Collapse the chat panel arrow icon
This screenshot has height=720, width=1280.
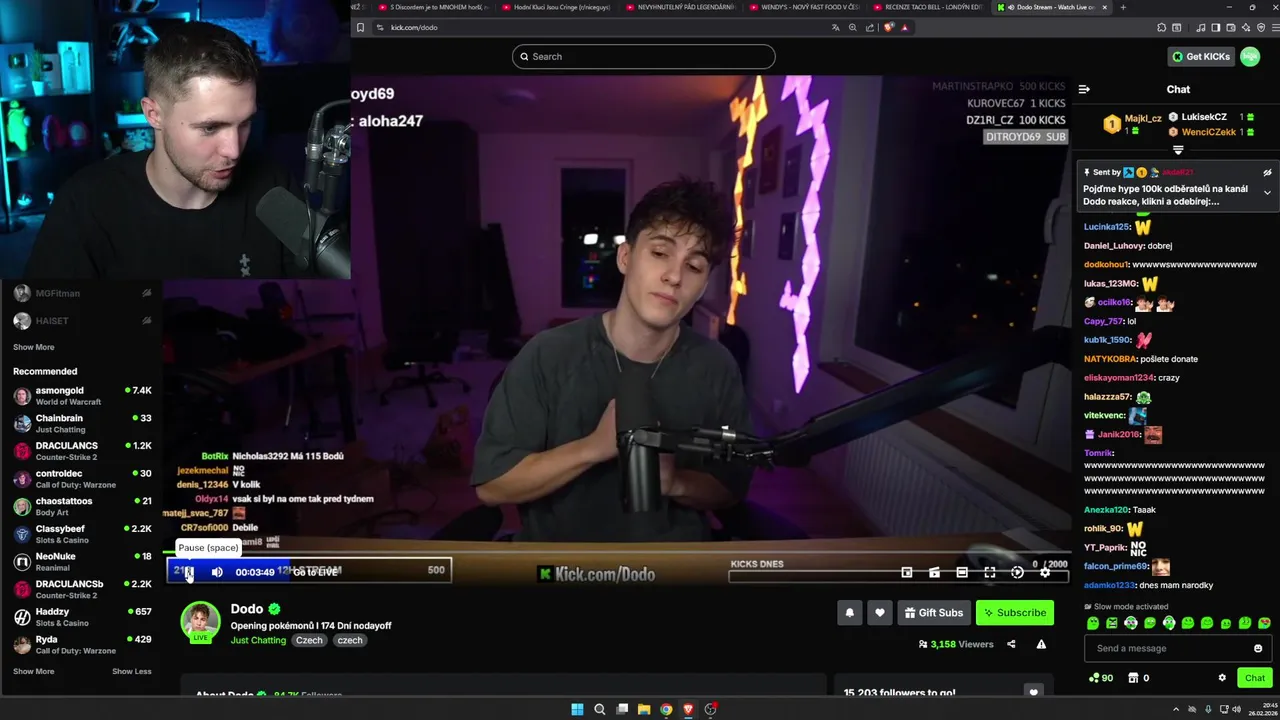pos(1084,89)
